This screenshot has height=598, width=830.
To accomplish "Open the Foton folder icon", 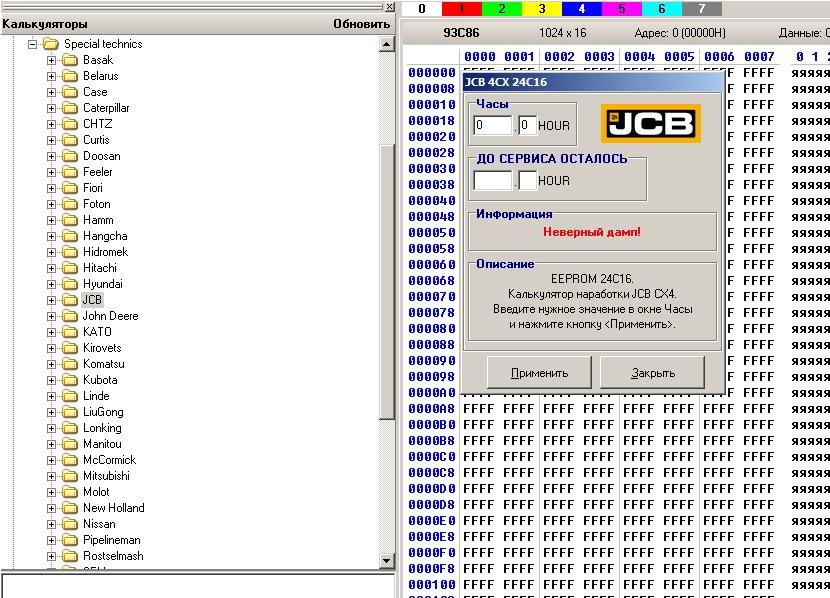I will click(x=70, y=204).
